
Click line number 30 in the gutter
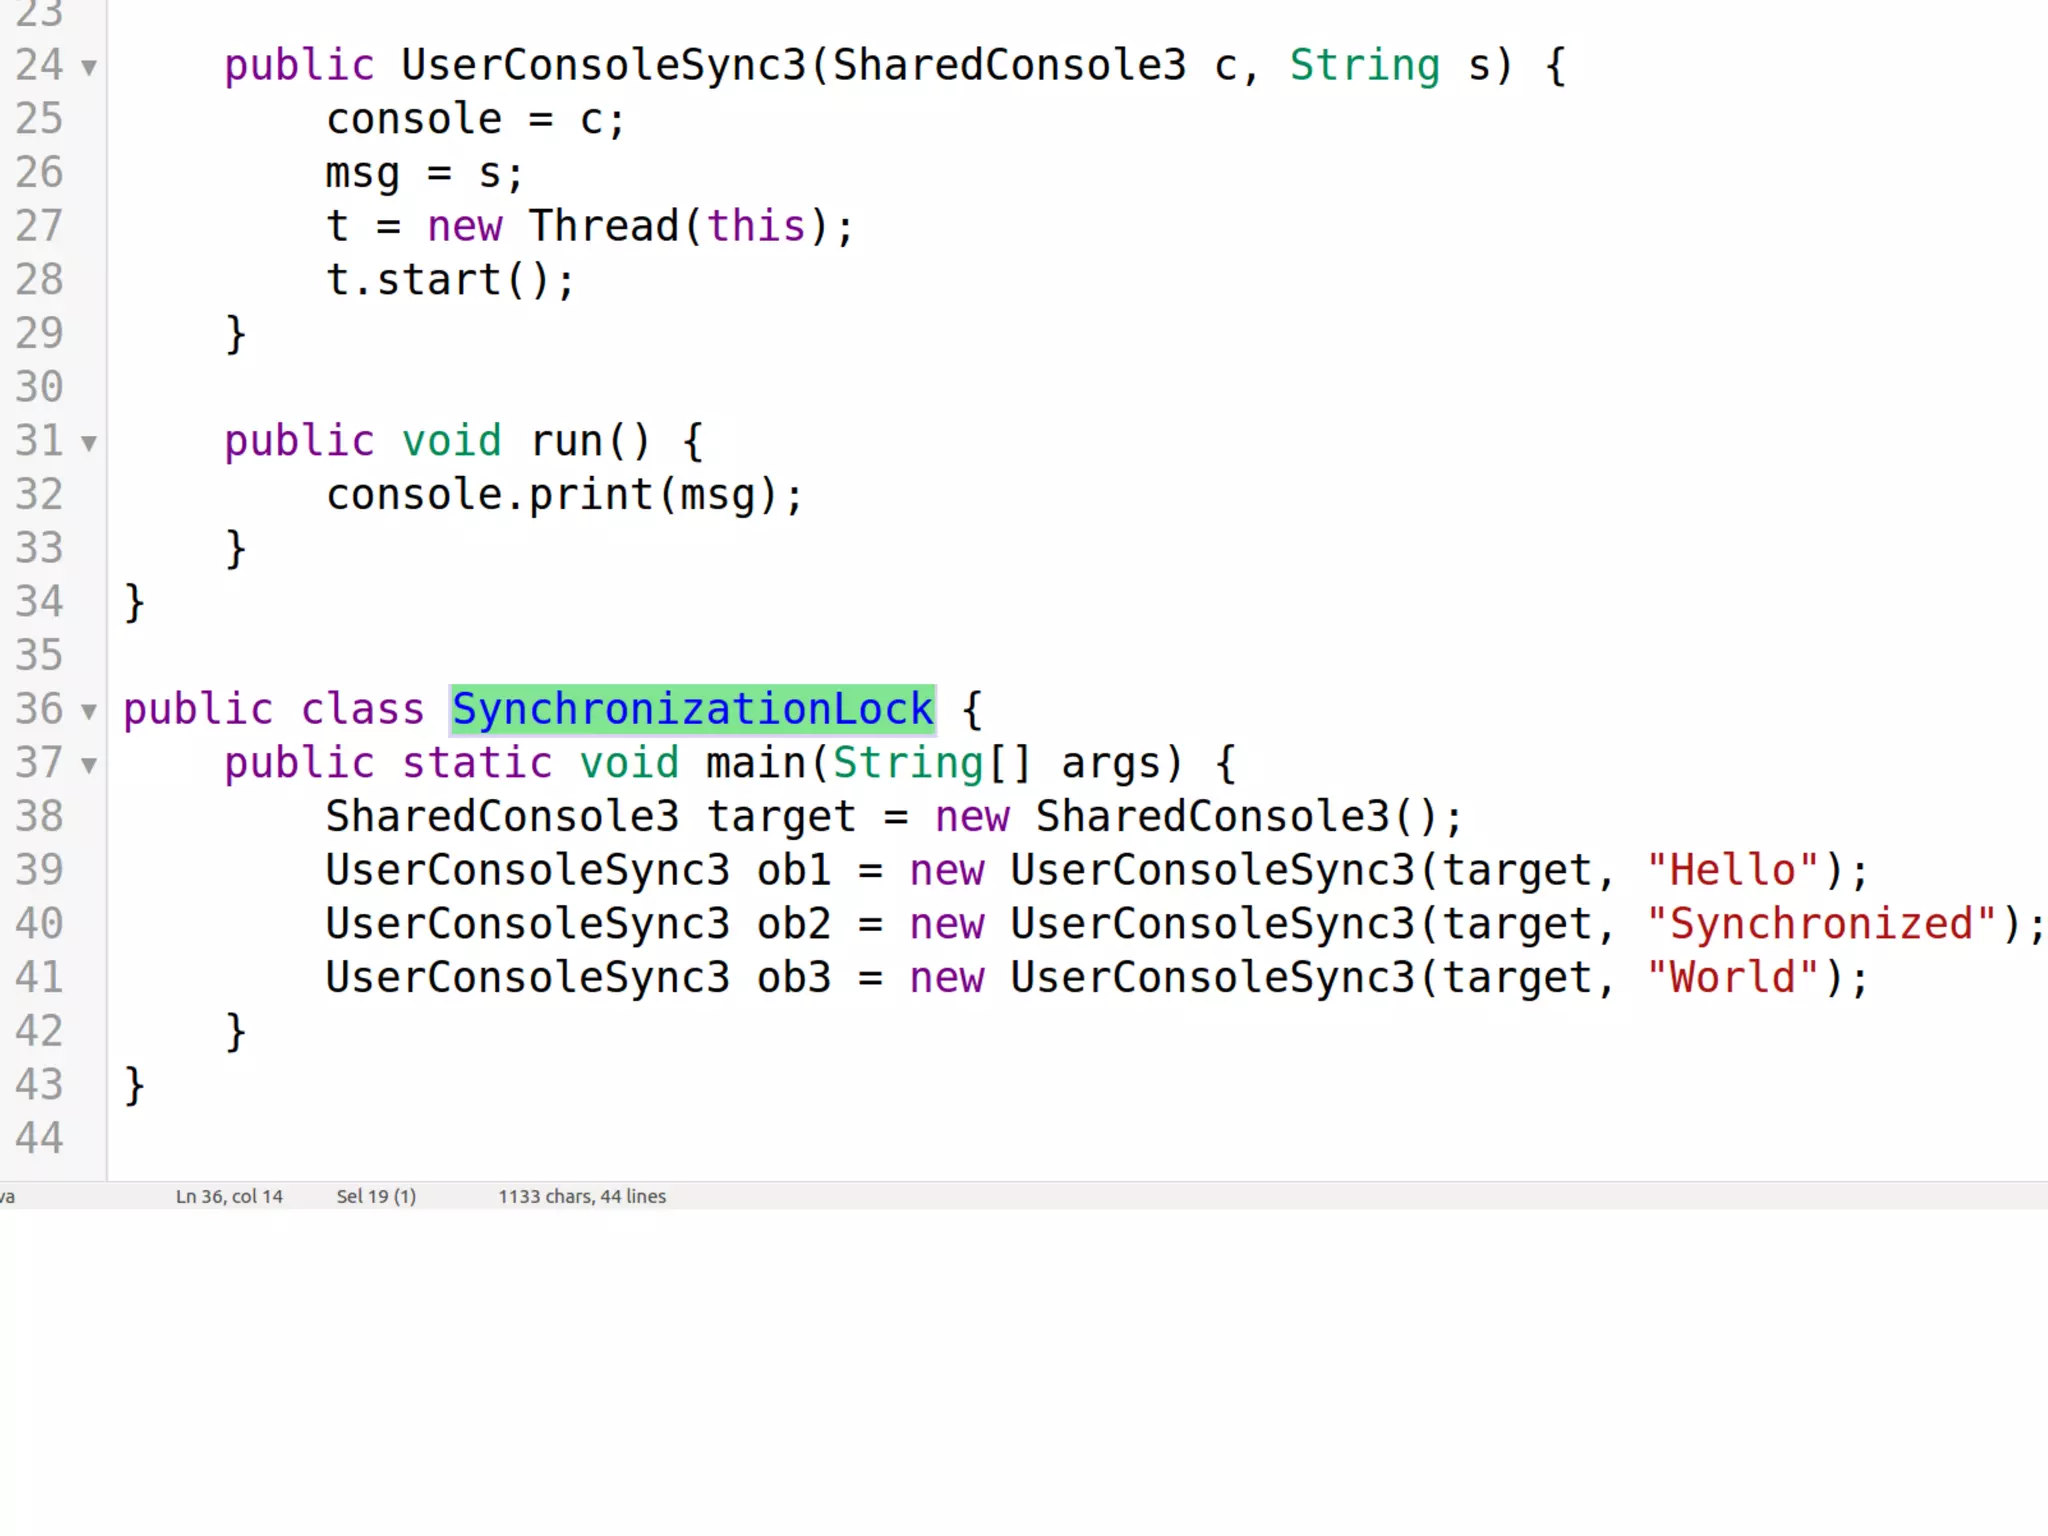point(40,388)
